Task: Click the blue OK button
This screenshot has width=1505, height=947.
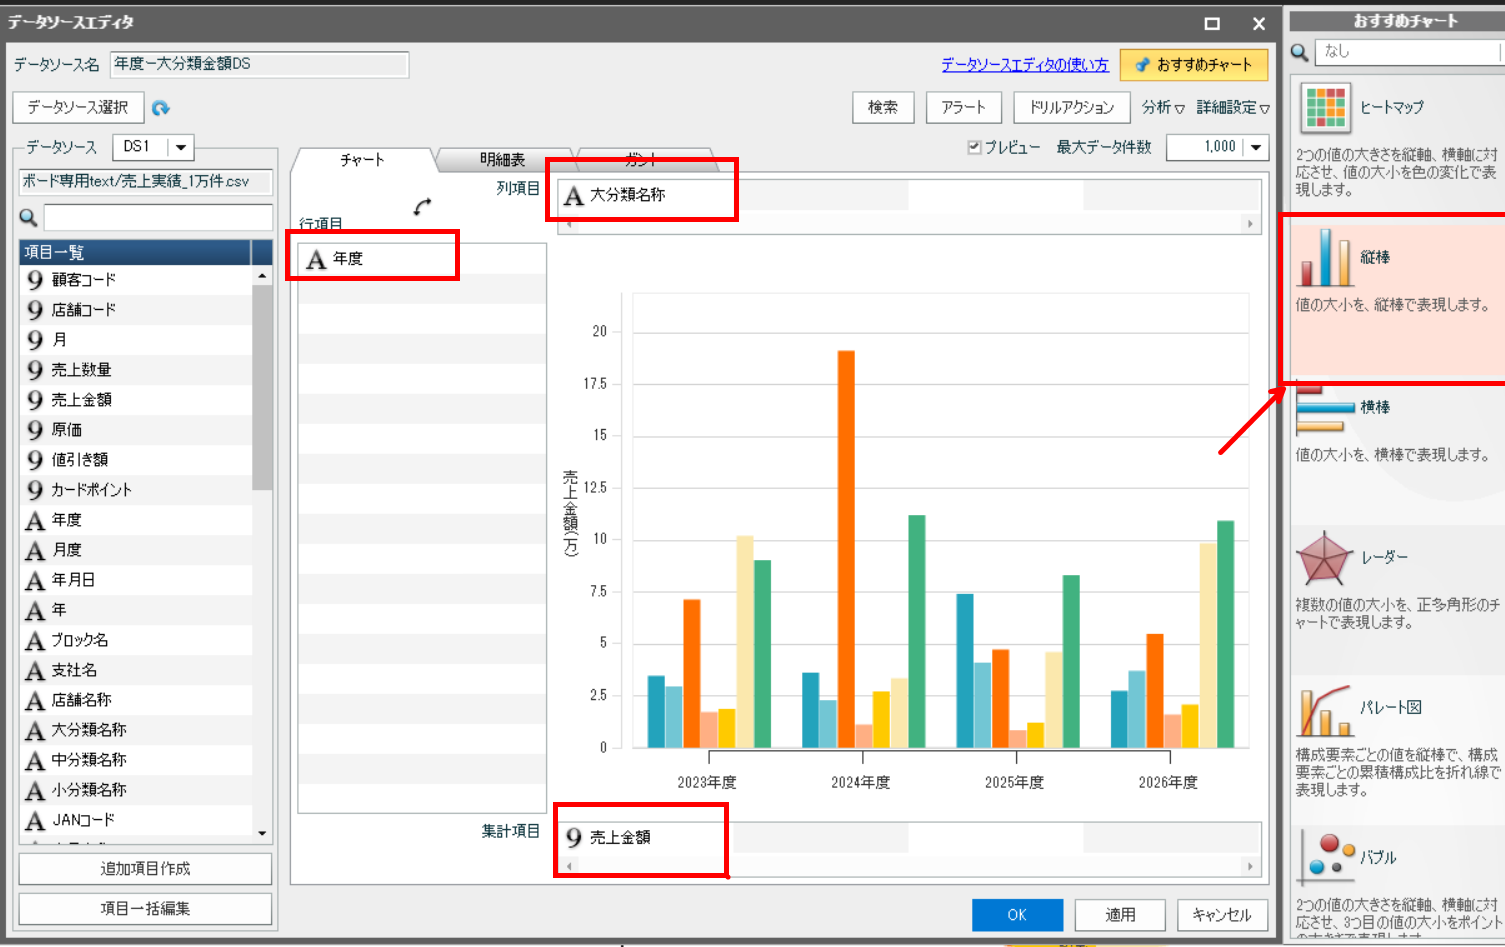Action: pyautogui.click(x=1017, y=915)
